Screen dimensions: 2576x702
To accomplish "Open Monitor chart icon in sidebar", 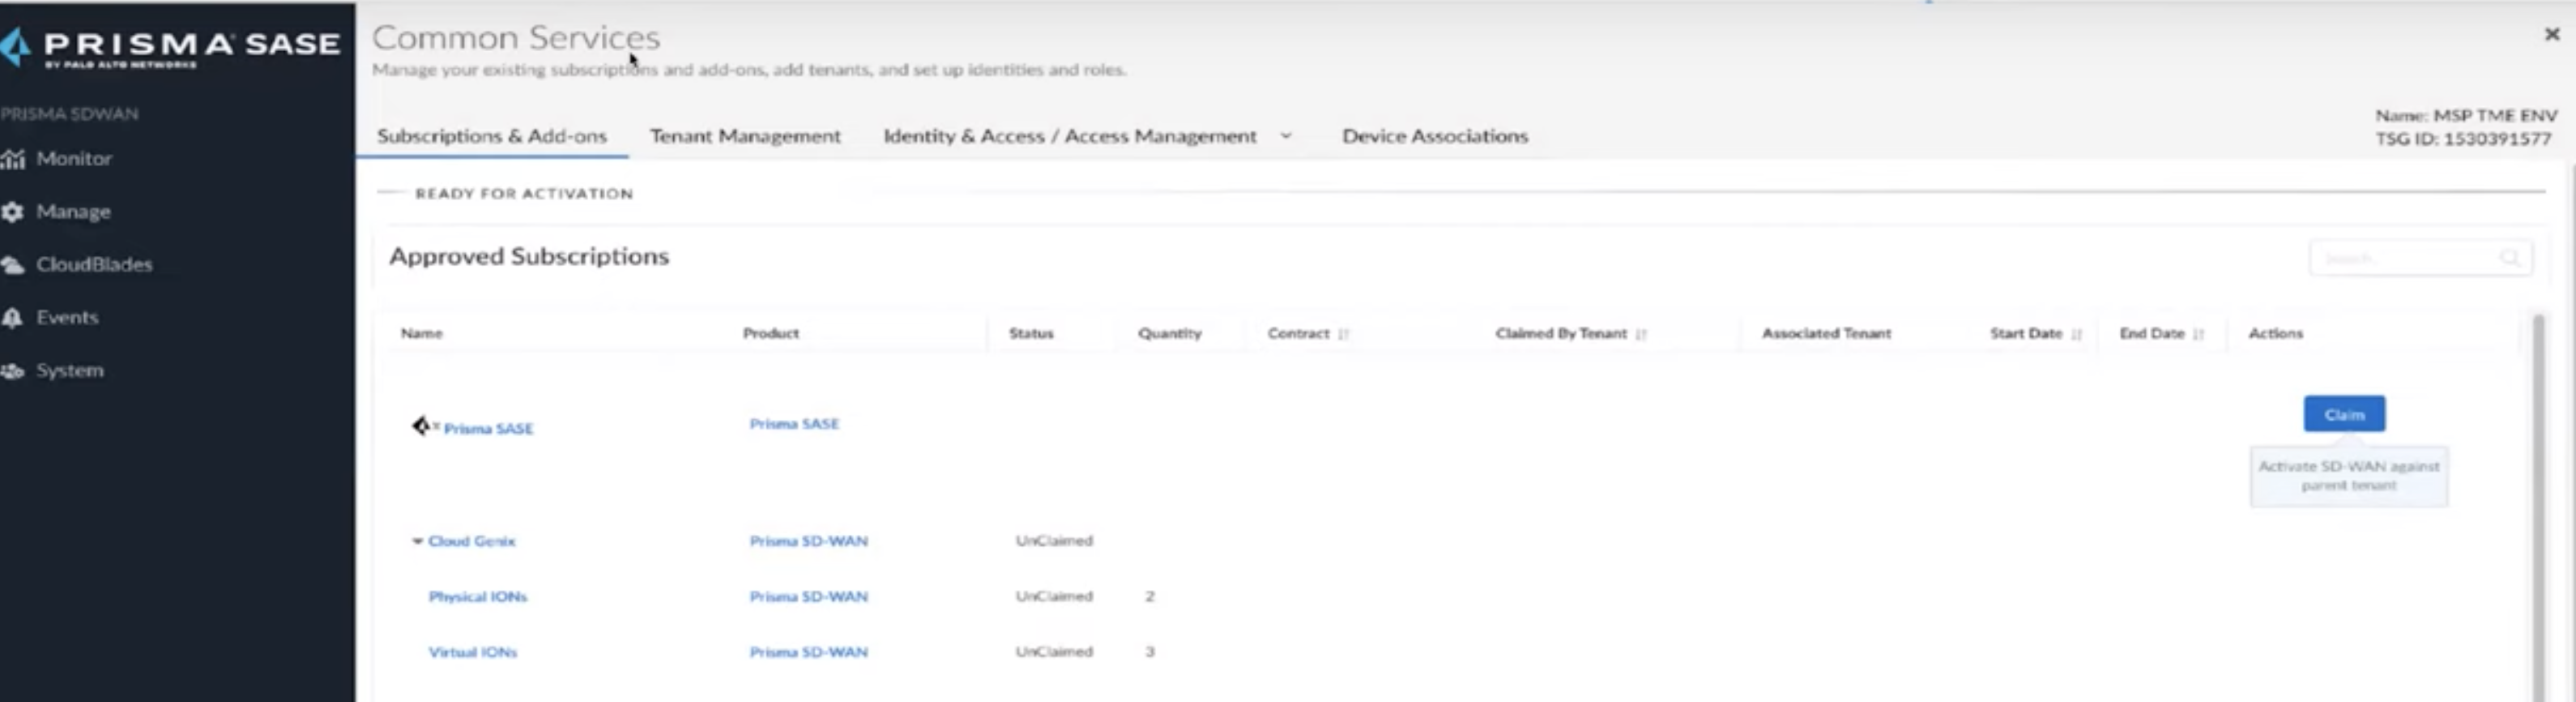I will [12, 159].
